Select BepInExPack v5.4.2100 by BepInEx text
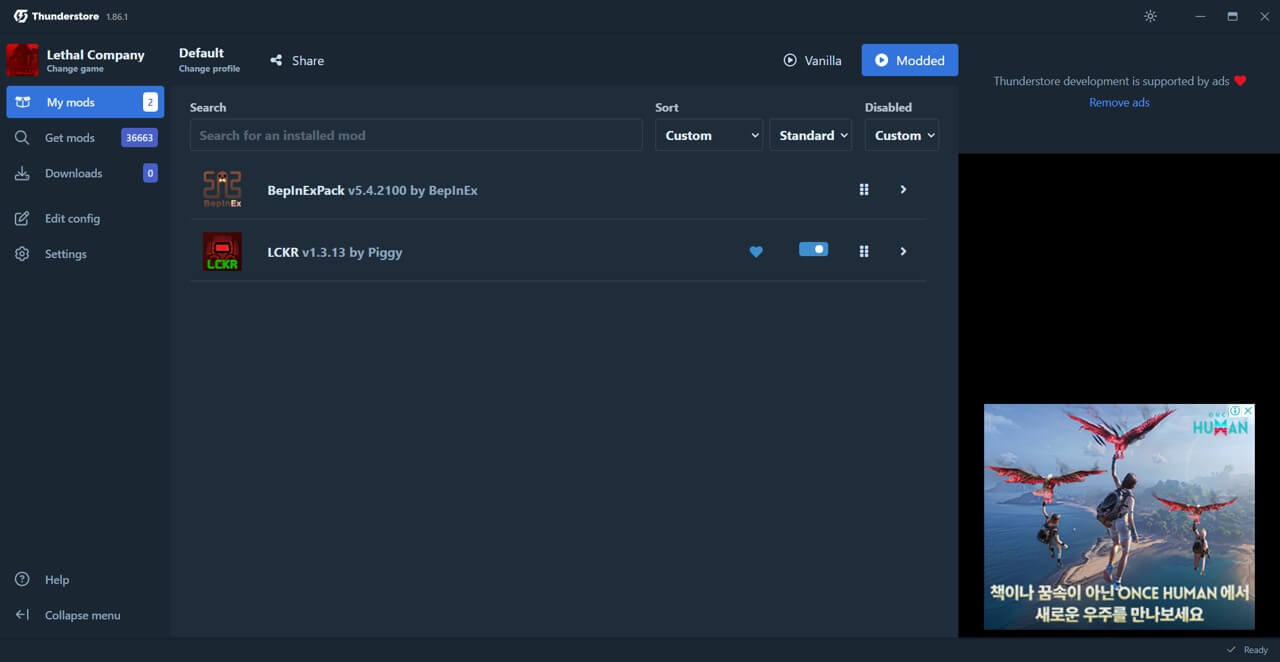Image resolution: width=1280 pixels, height=662 pixels. coord(373,190)
